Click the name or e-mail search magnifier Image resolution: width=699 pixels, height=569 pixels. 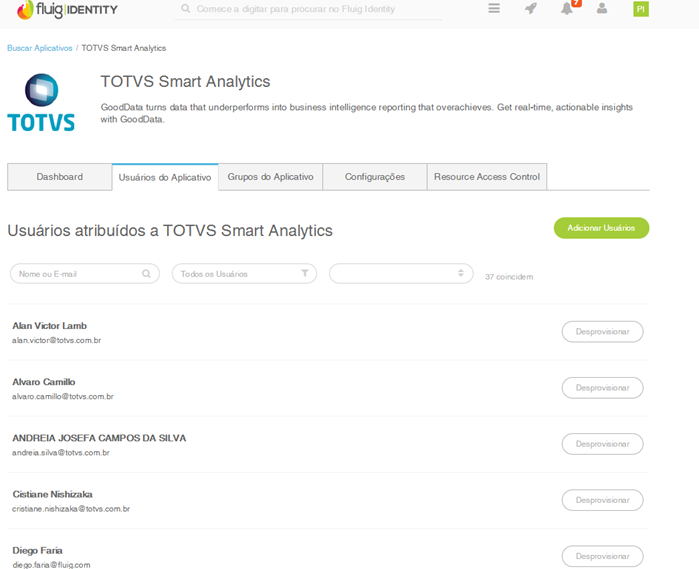point(146,273)
